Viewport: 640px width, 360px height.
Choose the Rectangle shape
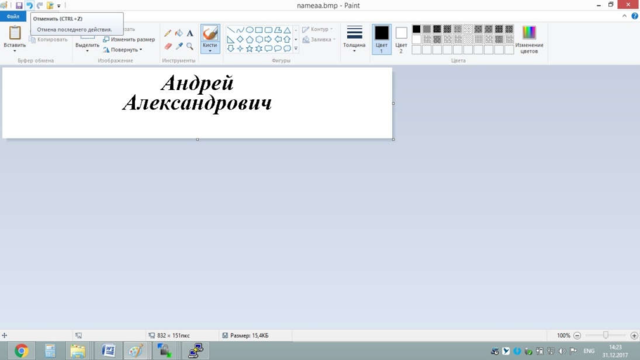click(259, 30)
